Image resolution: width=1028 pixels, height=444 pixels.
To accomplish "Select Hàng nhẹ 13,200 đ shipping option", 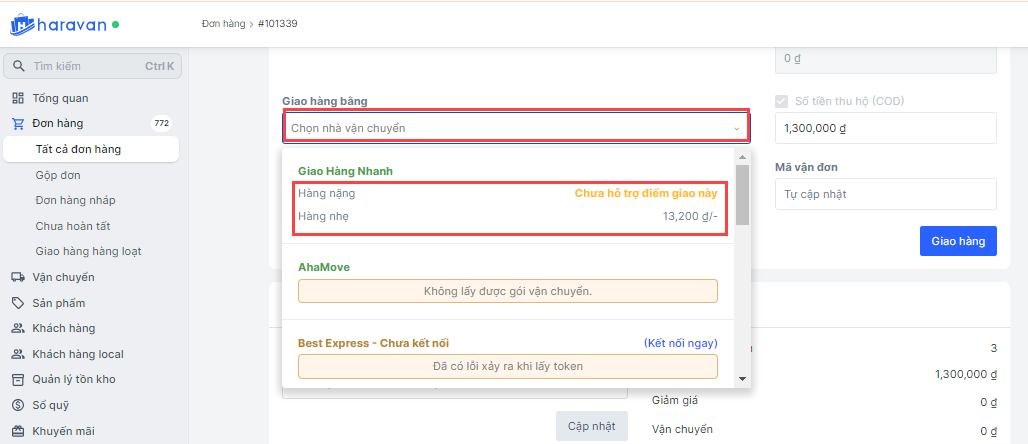I will 508,215.
